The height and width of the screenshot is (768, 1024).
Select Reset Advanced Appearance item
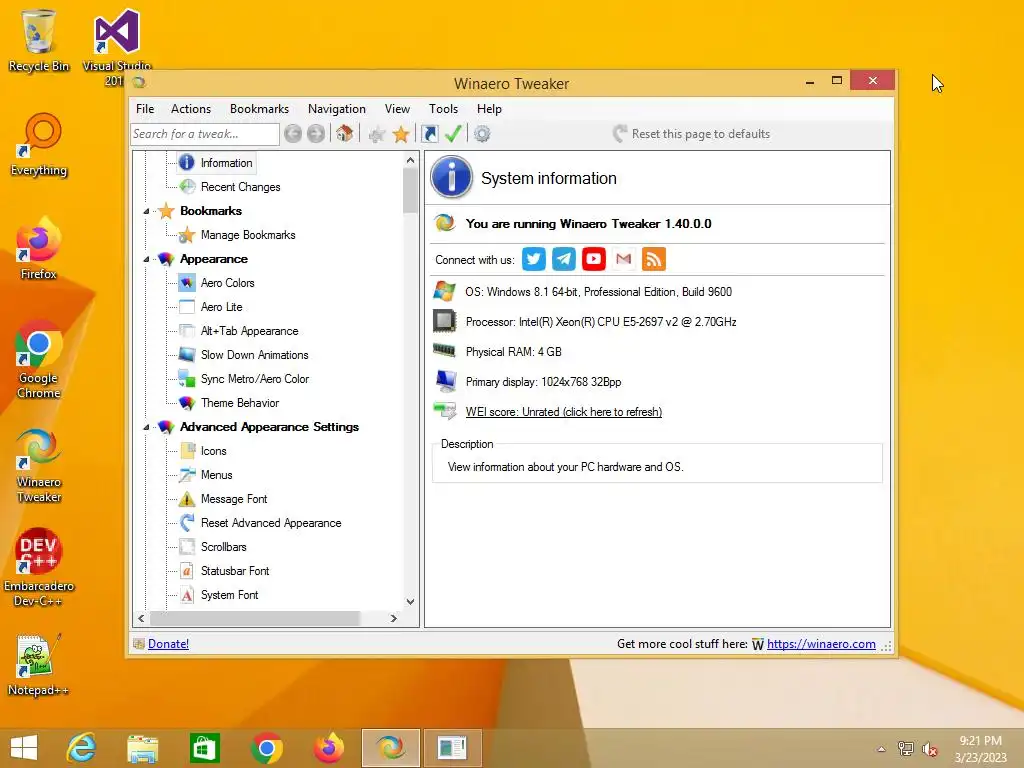(x=271, y=523)
